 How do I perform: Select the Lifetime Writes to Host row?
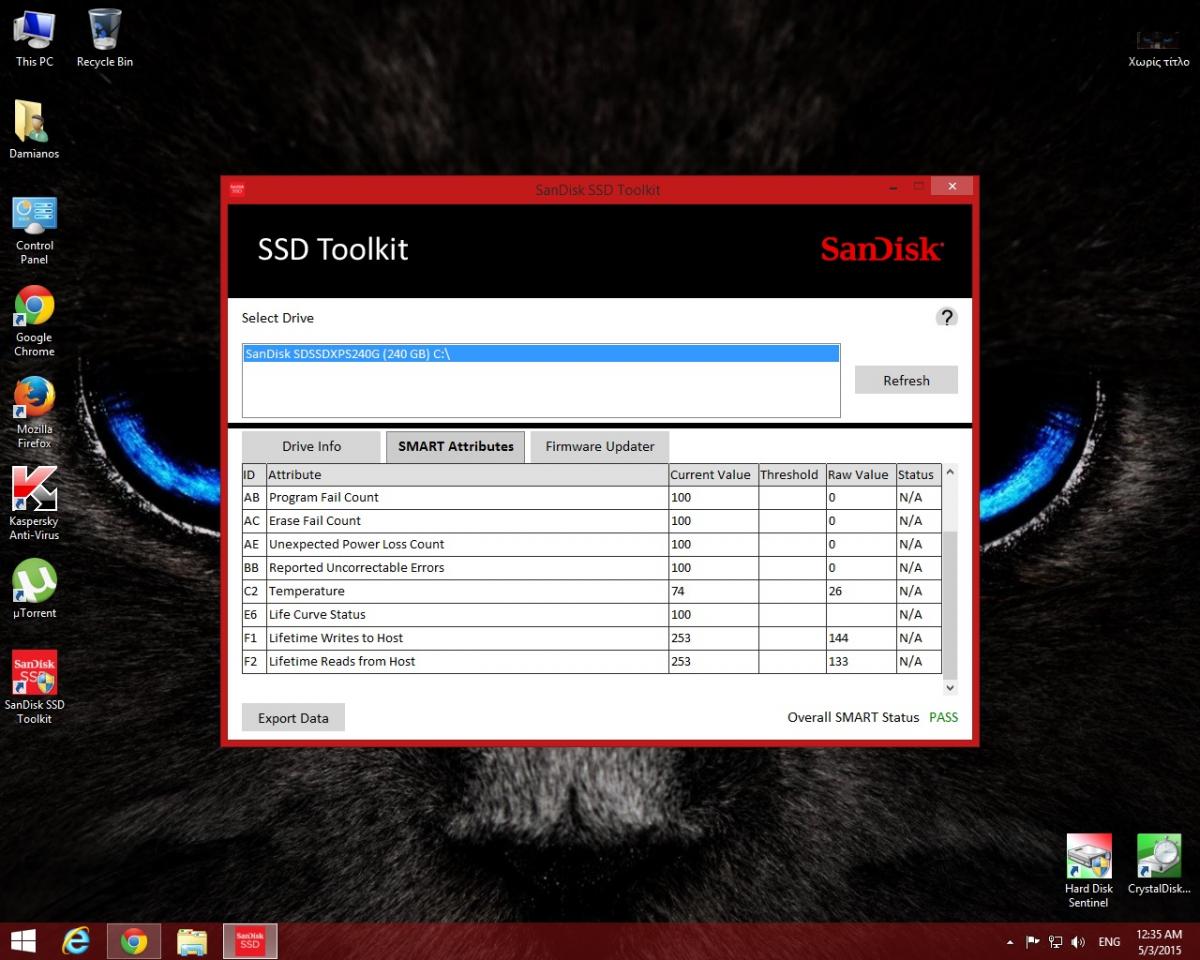click(x=591, y=638)
